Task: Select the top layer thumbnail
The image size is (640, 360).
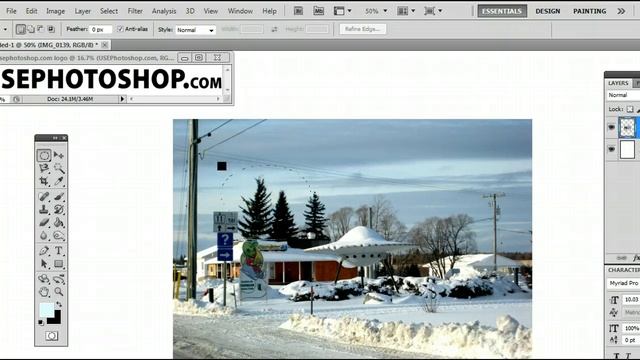Action: 627,127
